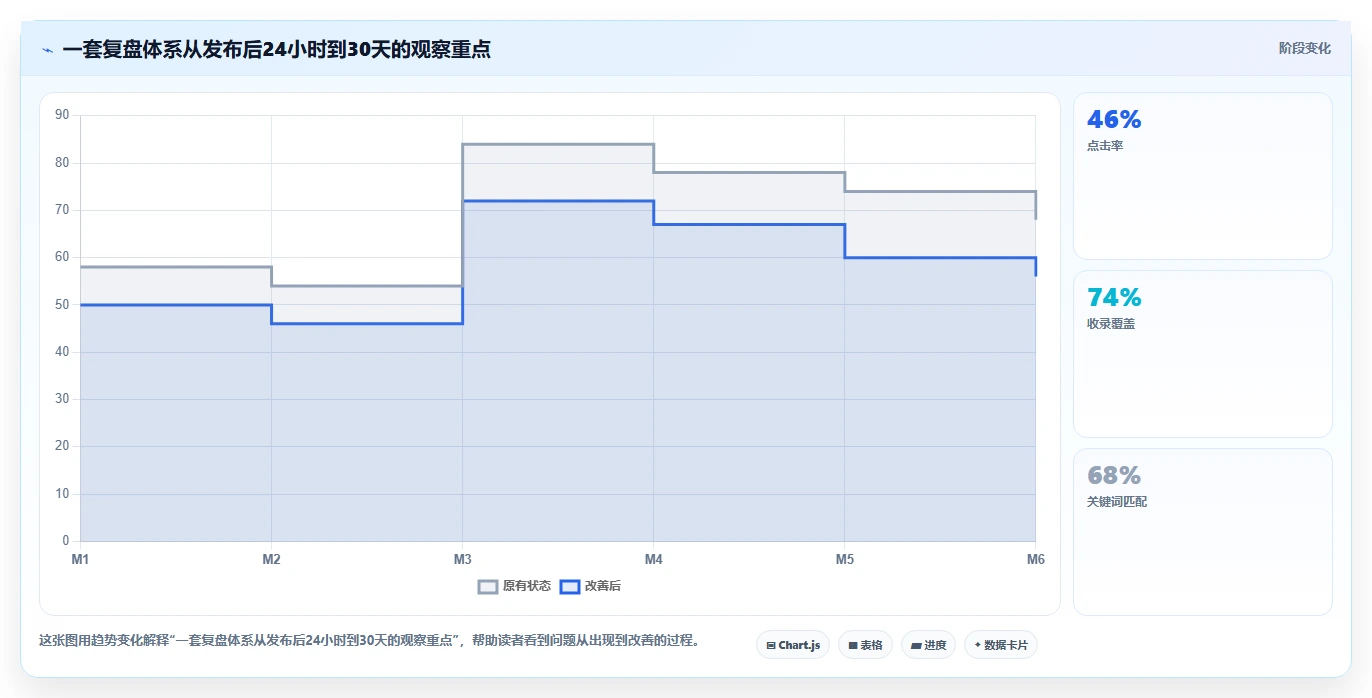
Task: Click the 点击率 caption text
Action: 1105,146
